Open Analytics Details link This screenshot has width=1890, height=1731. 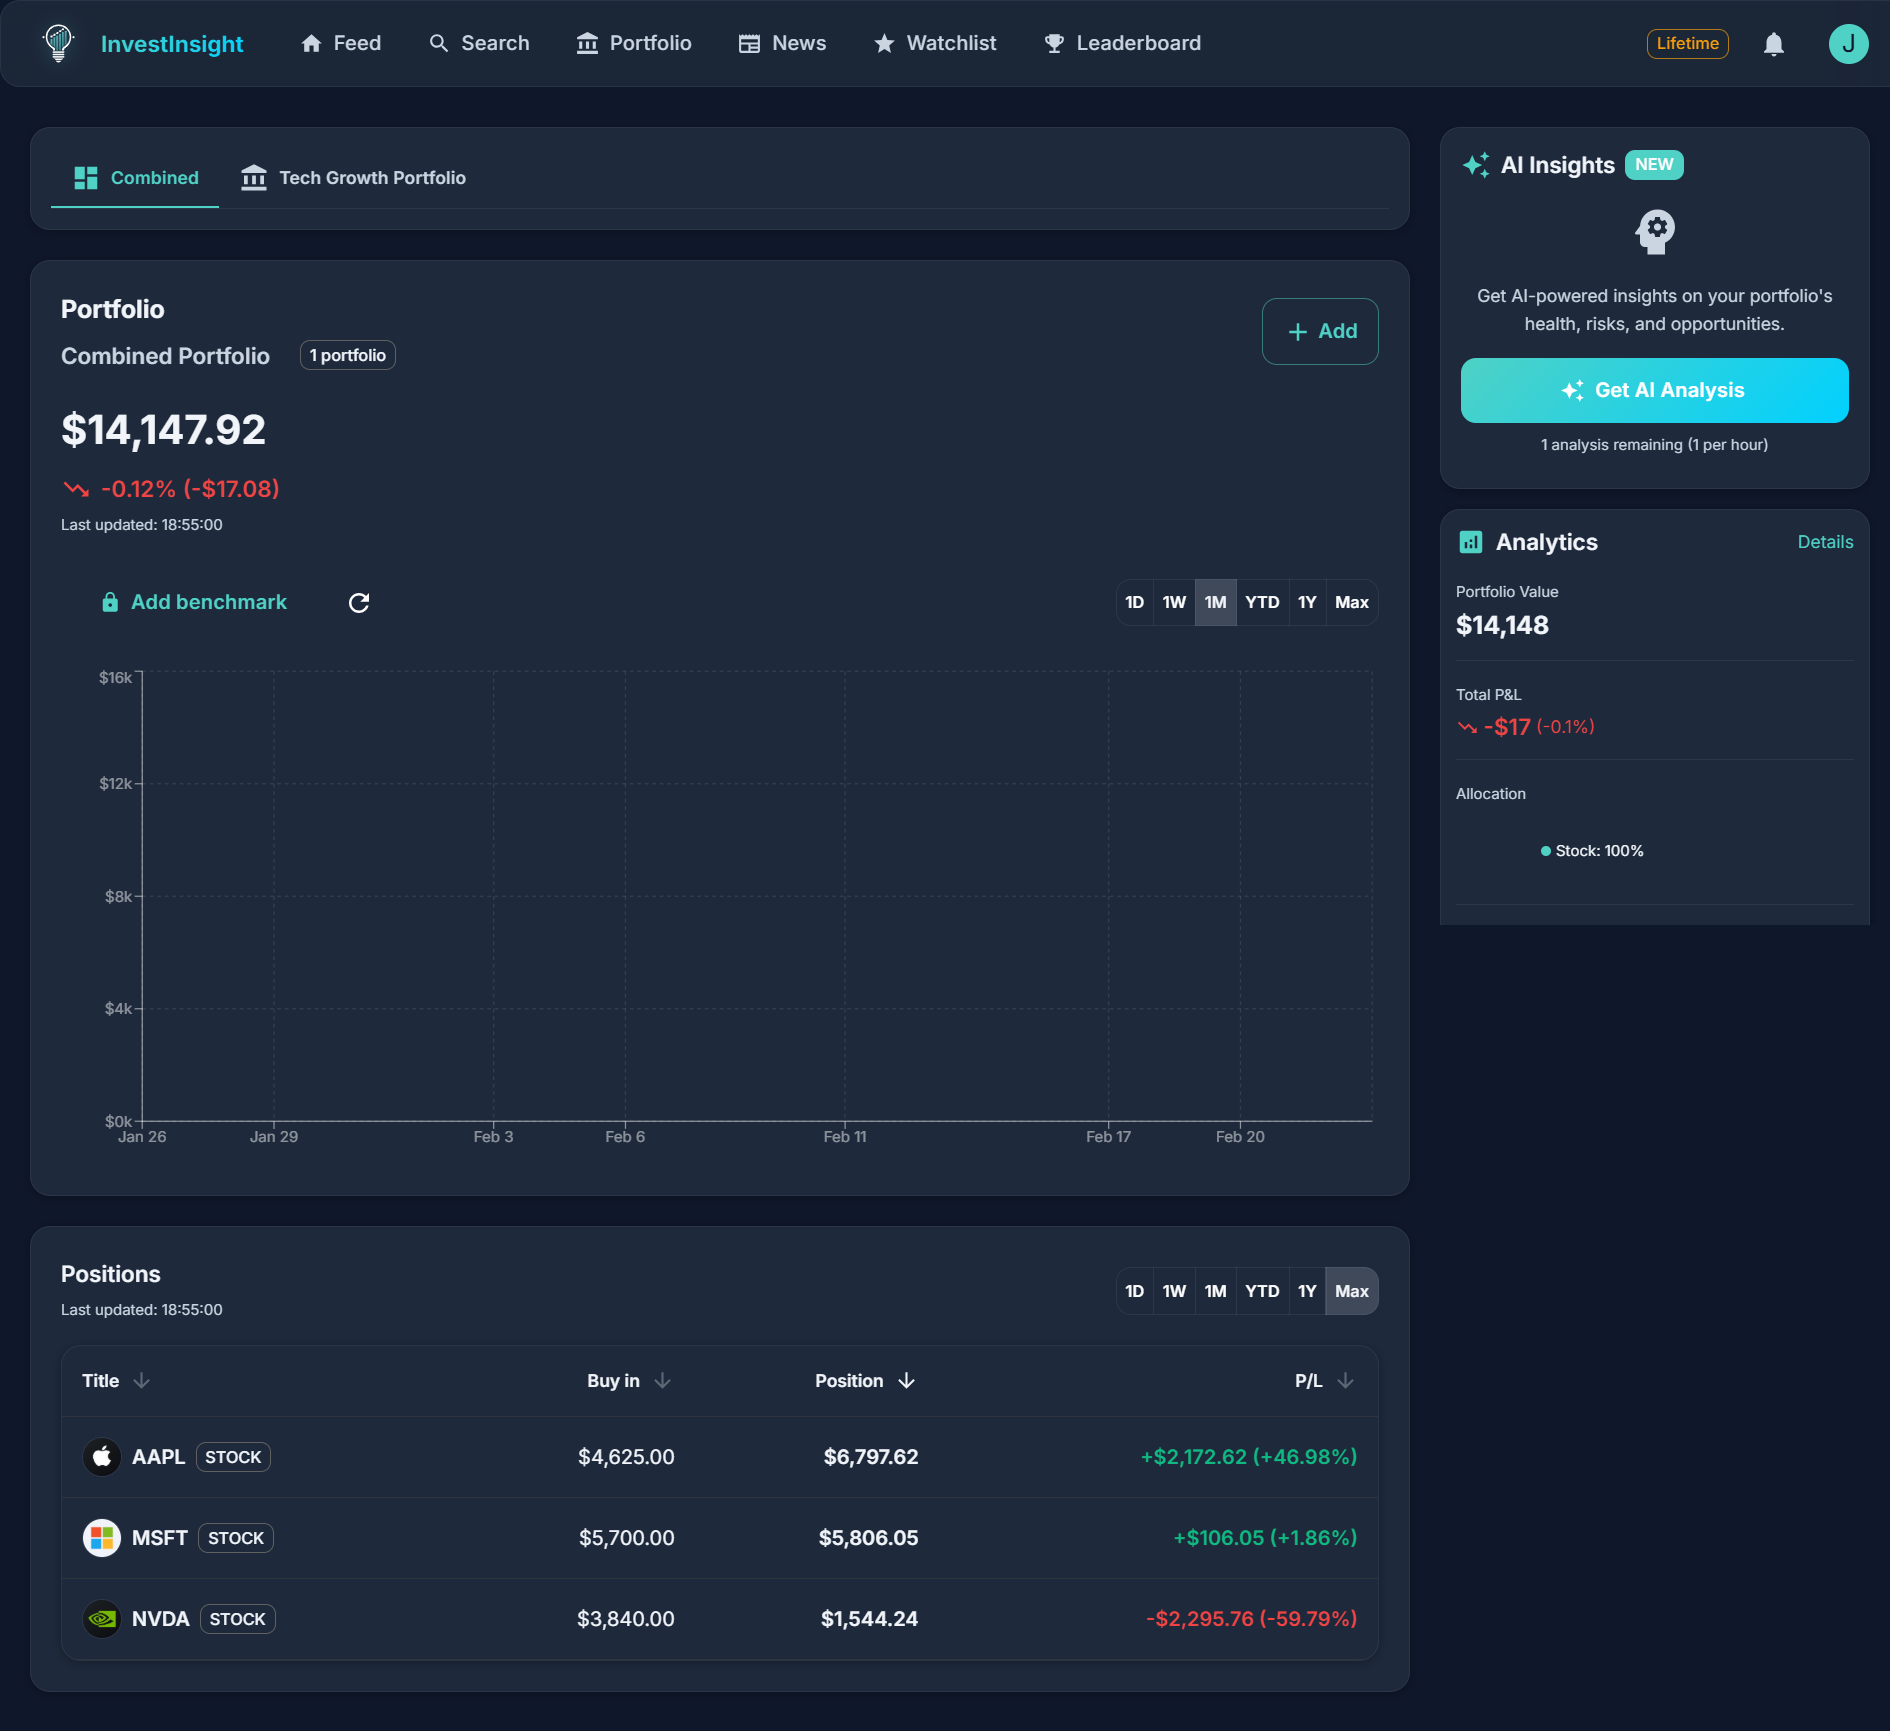click(1825, 542)
